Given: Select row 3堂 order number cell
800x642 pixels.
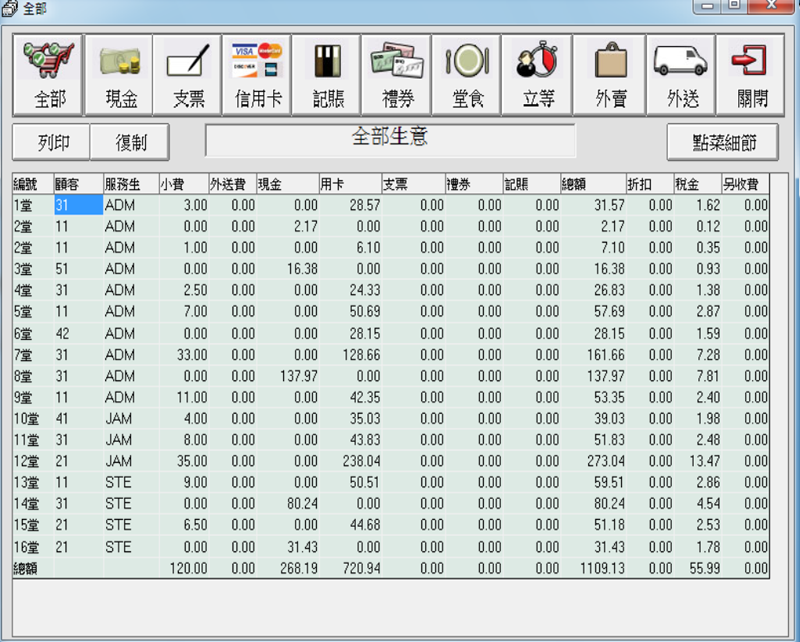Looking at the screenshot, I should click(x=33, y=269).
